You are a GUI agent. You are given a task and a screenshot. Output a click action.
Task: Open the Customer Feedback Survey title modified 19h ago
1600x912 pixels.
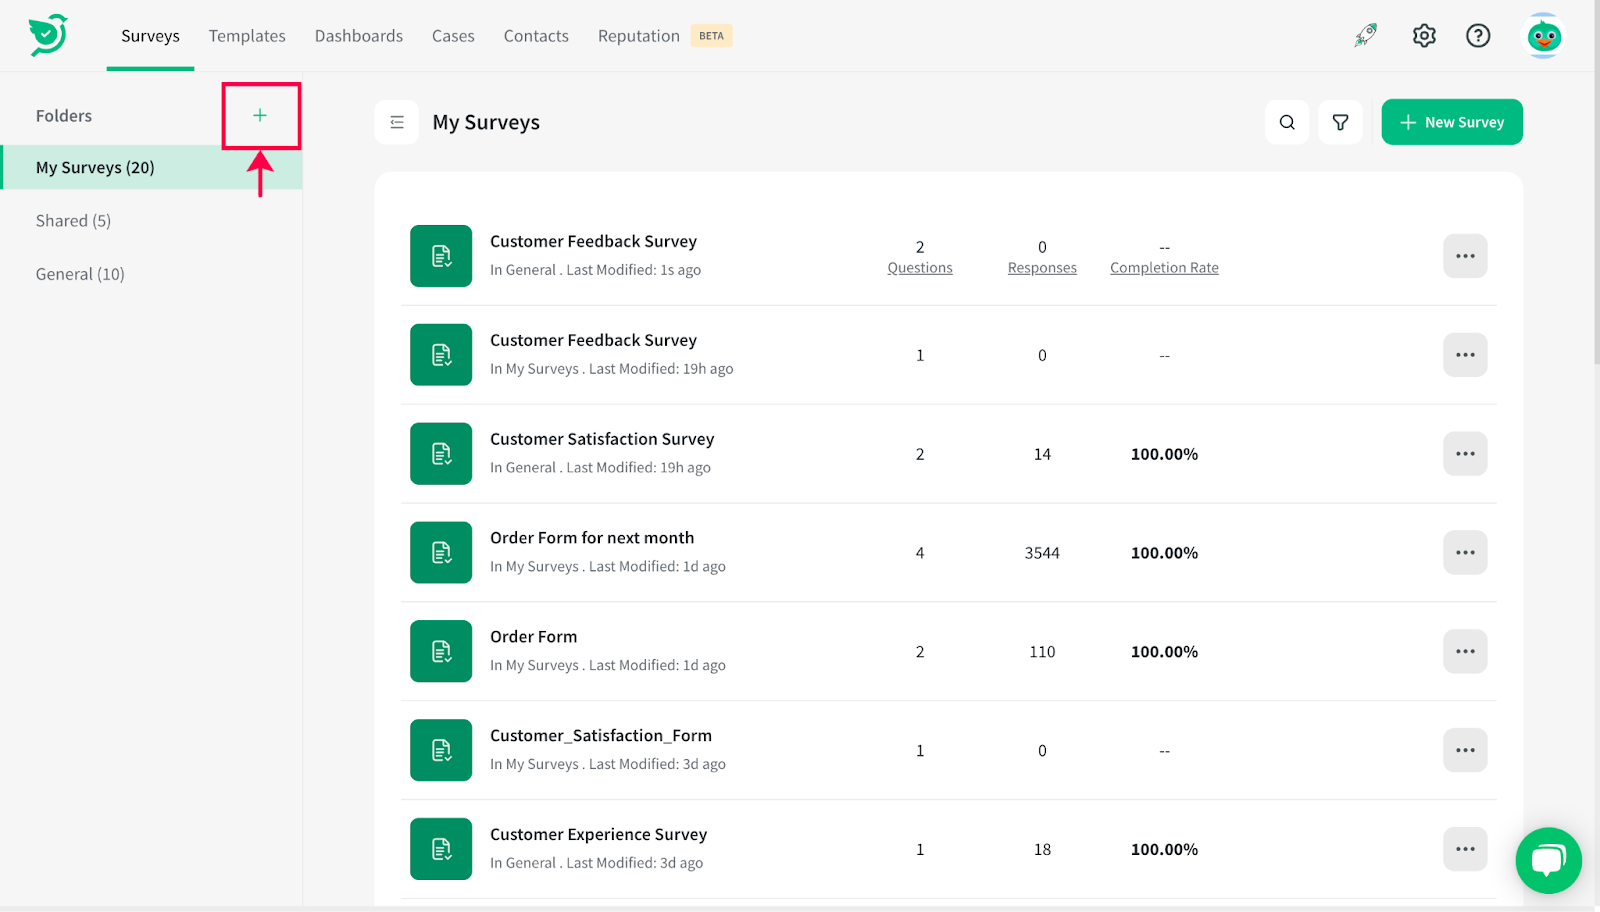(x=593, y=340)
